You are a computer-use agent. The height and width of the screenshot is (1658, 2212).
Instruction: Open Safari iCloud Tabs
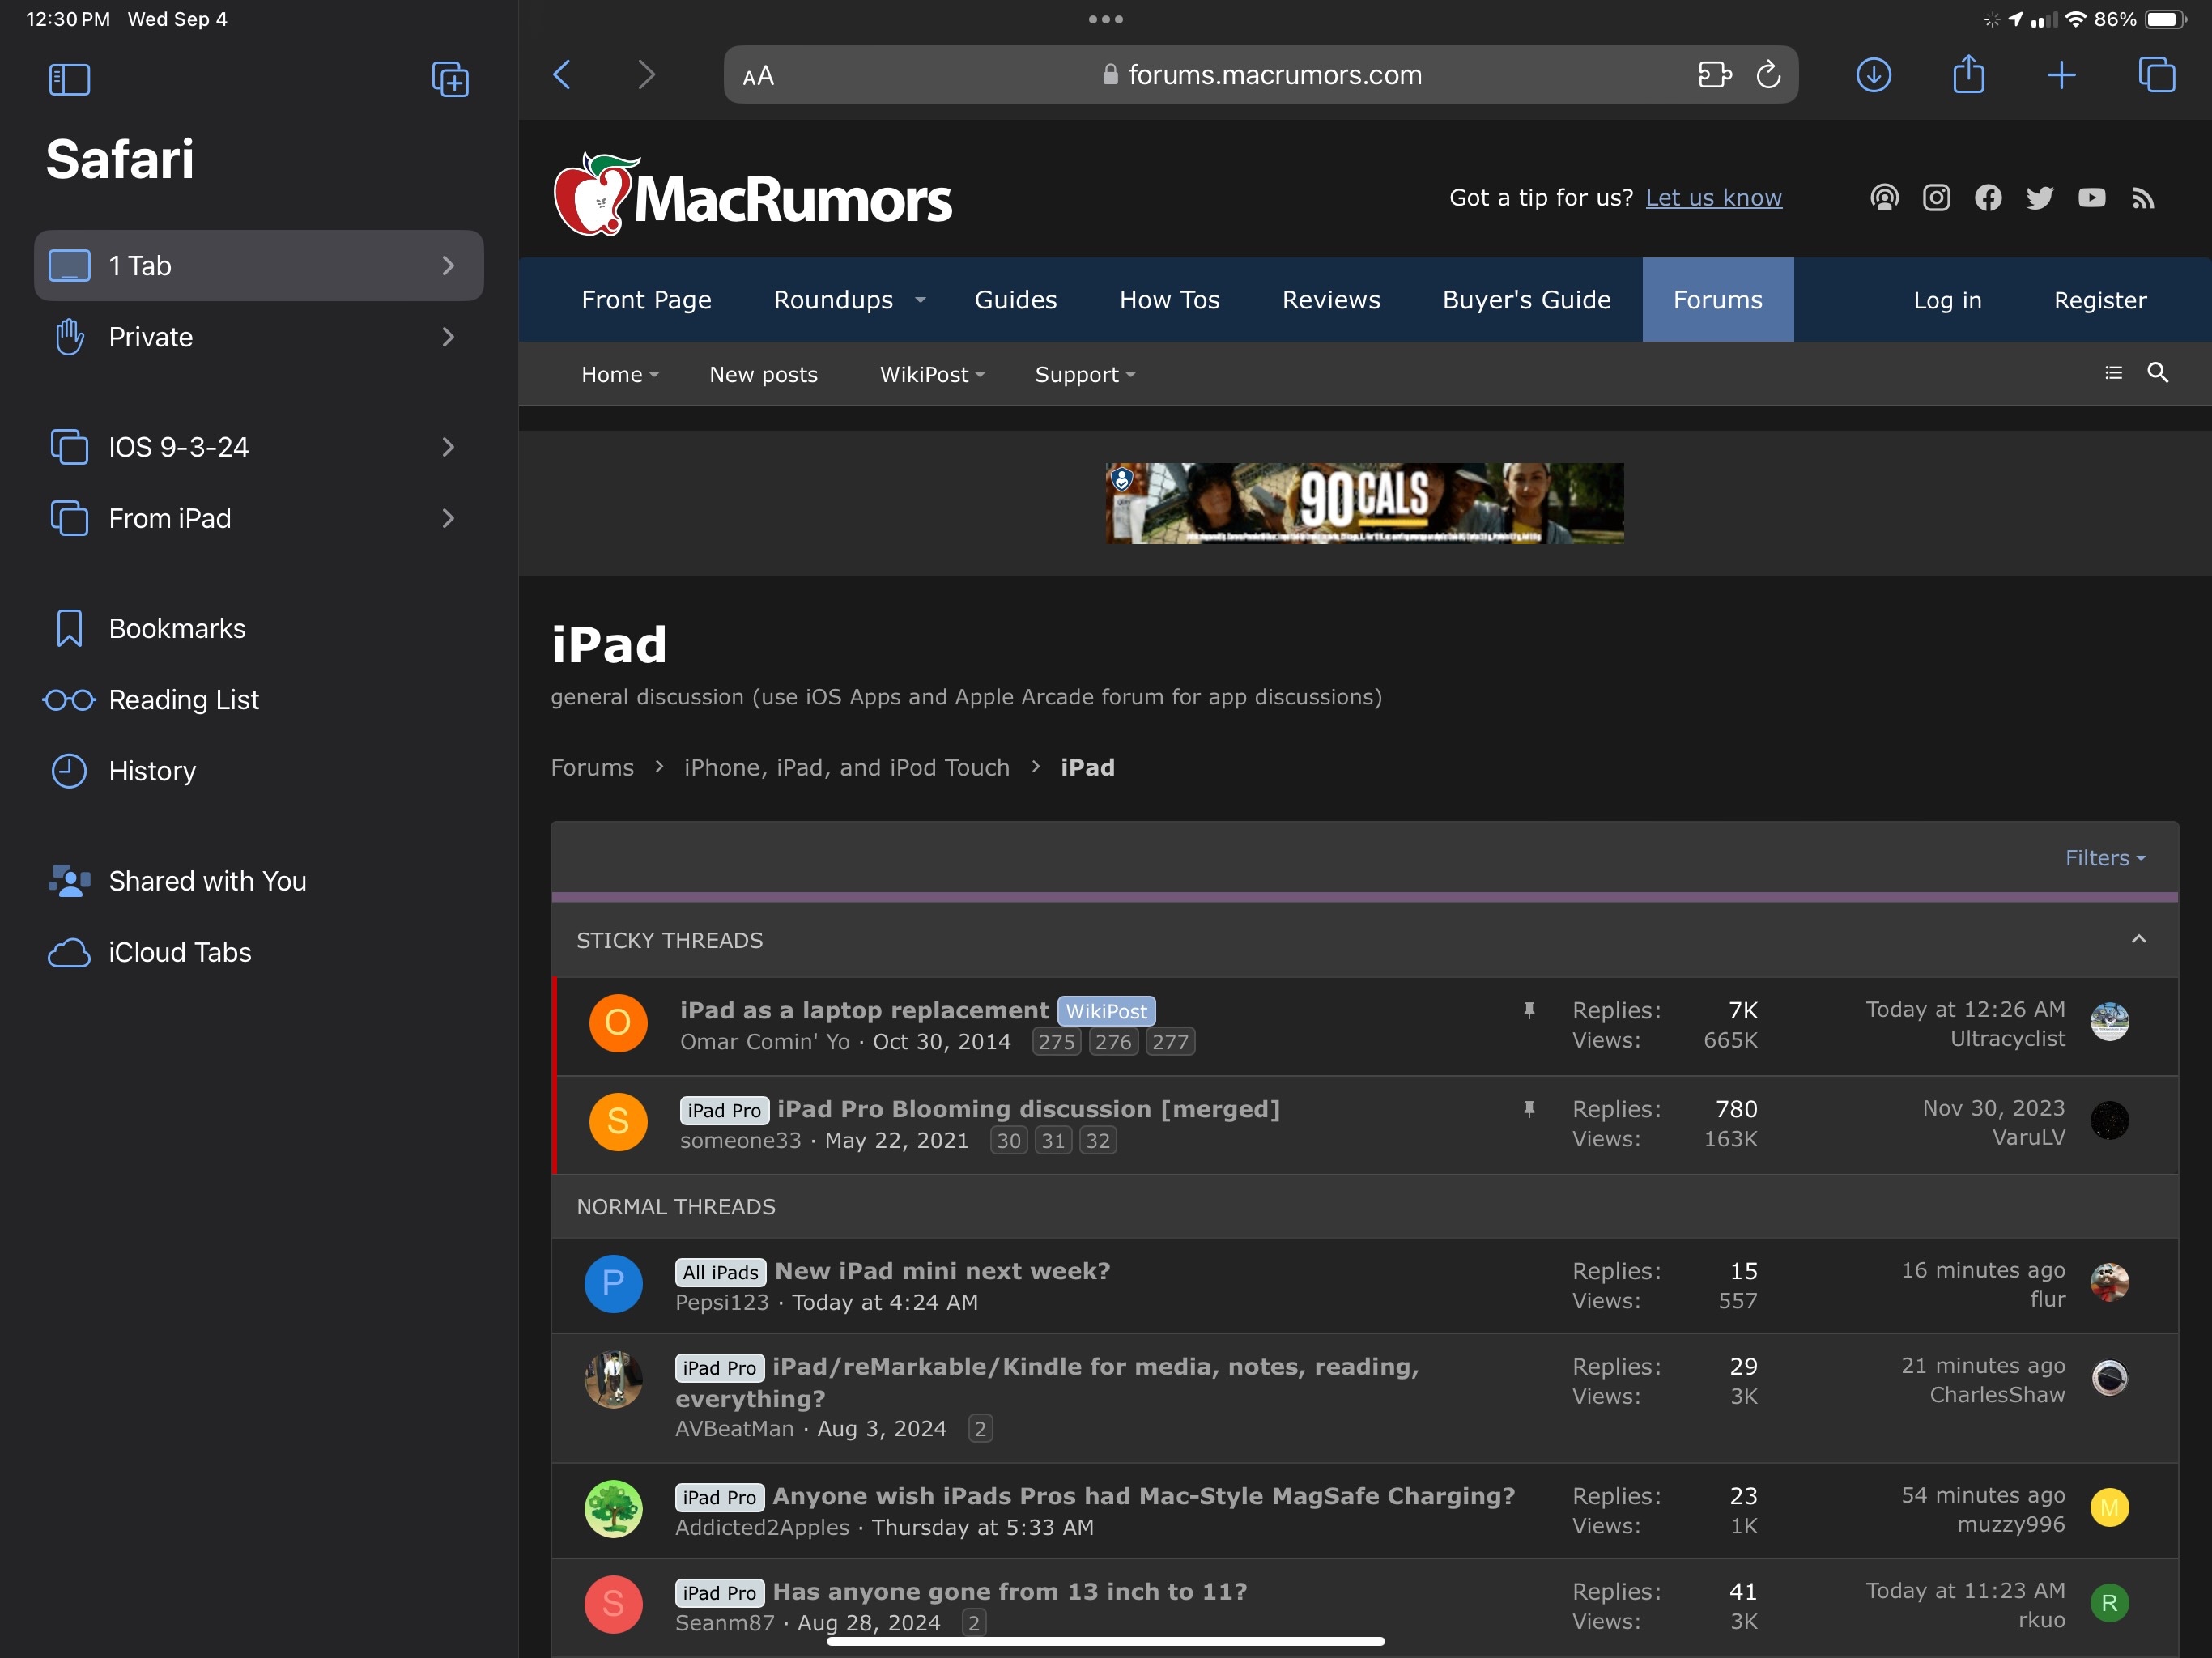click(180, 951)
